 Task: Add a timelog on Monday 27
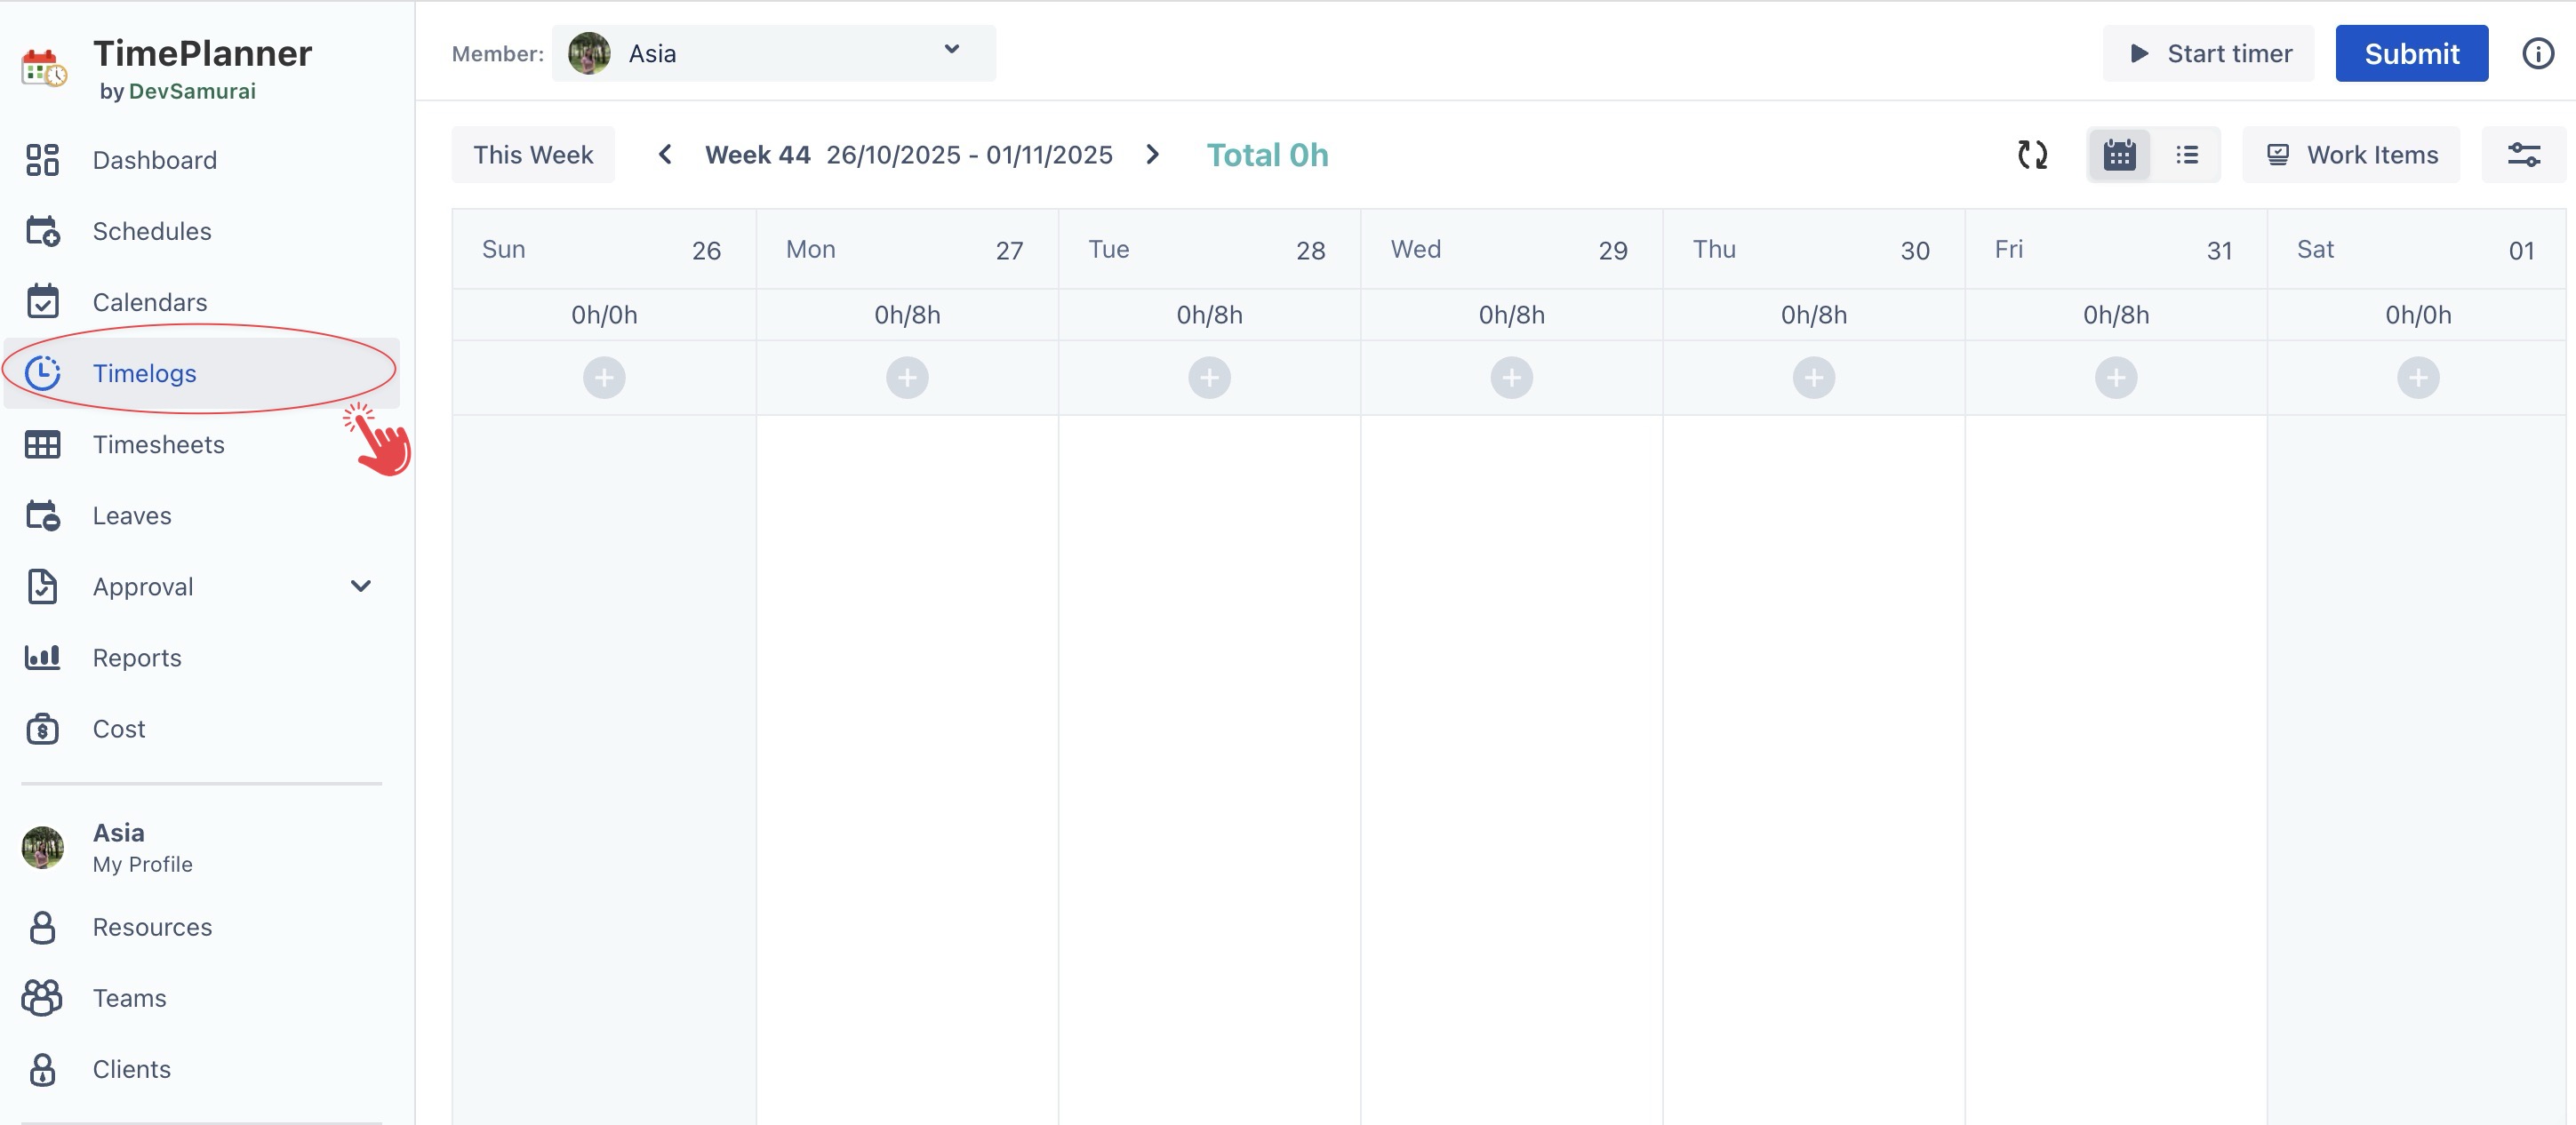pos(906,378)
